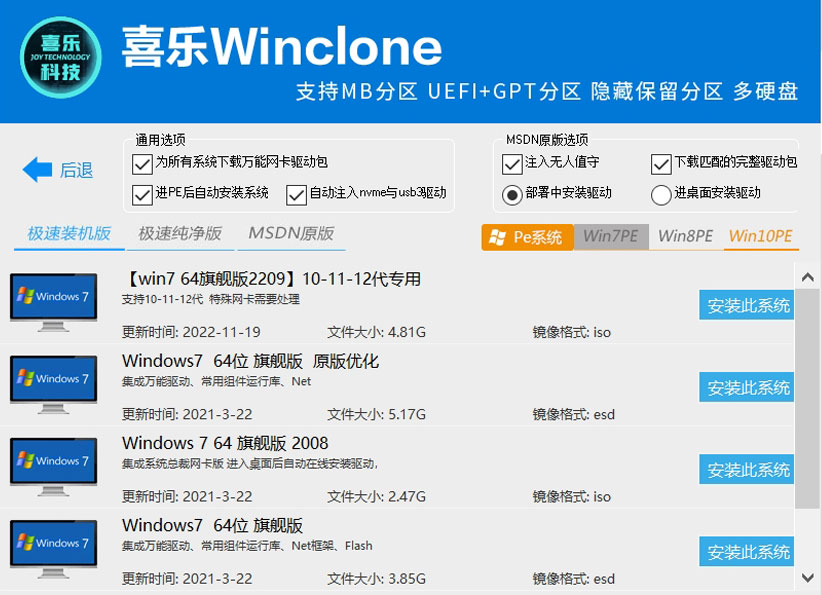822x595 pixels.
Task: Click the text 文件大小: 4.81G
Action: click(x=376, y=332)
